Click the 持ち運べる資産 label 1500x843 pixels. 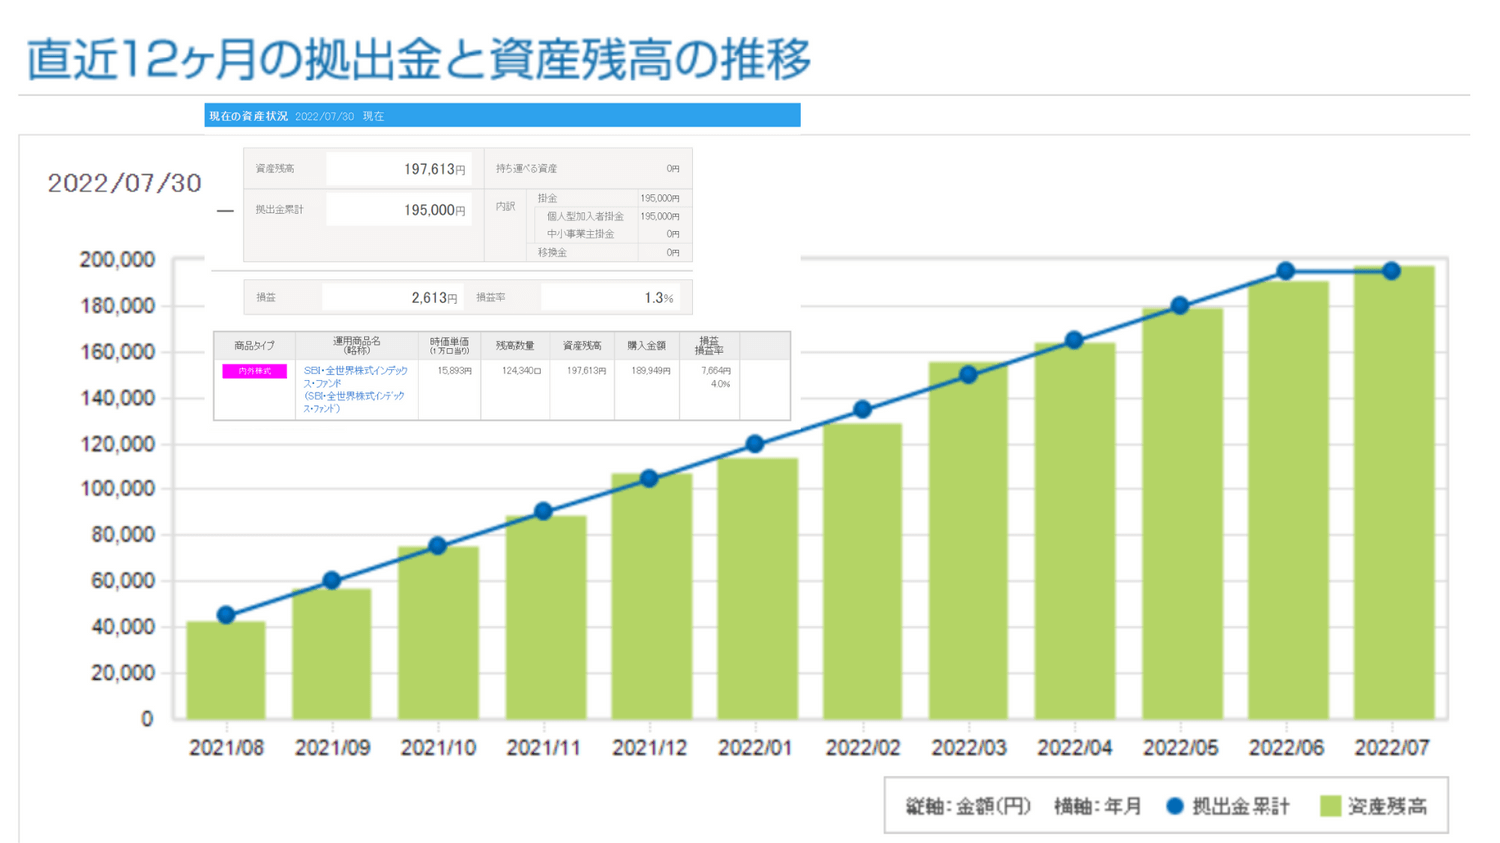coord(527,169)
